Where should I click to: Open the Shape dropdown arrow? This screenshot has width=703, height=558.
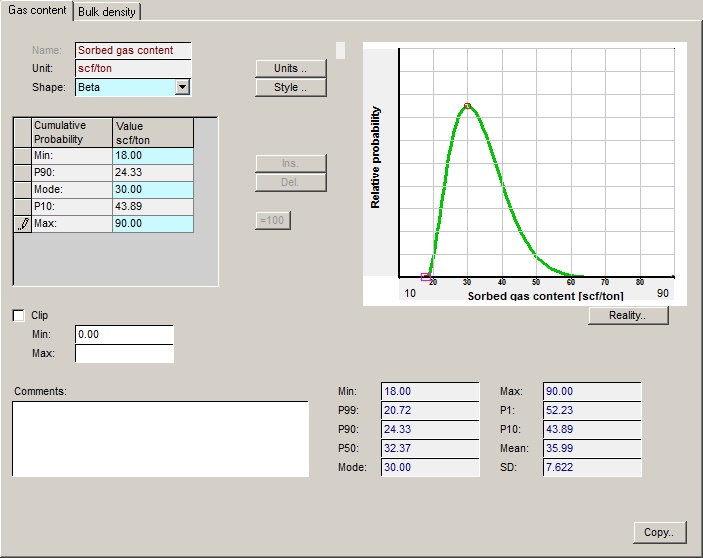point(181,87)
